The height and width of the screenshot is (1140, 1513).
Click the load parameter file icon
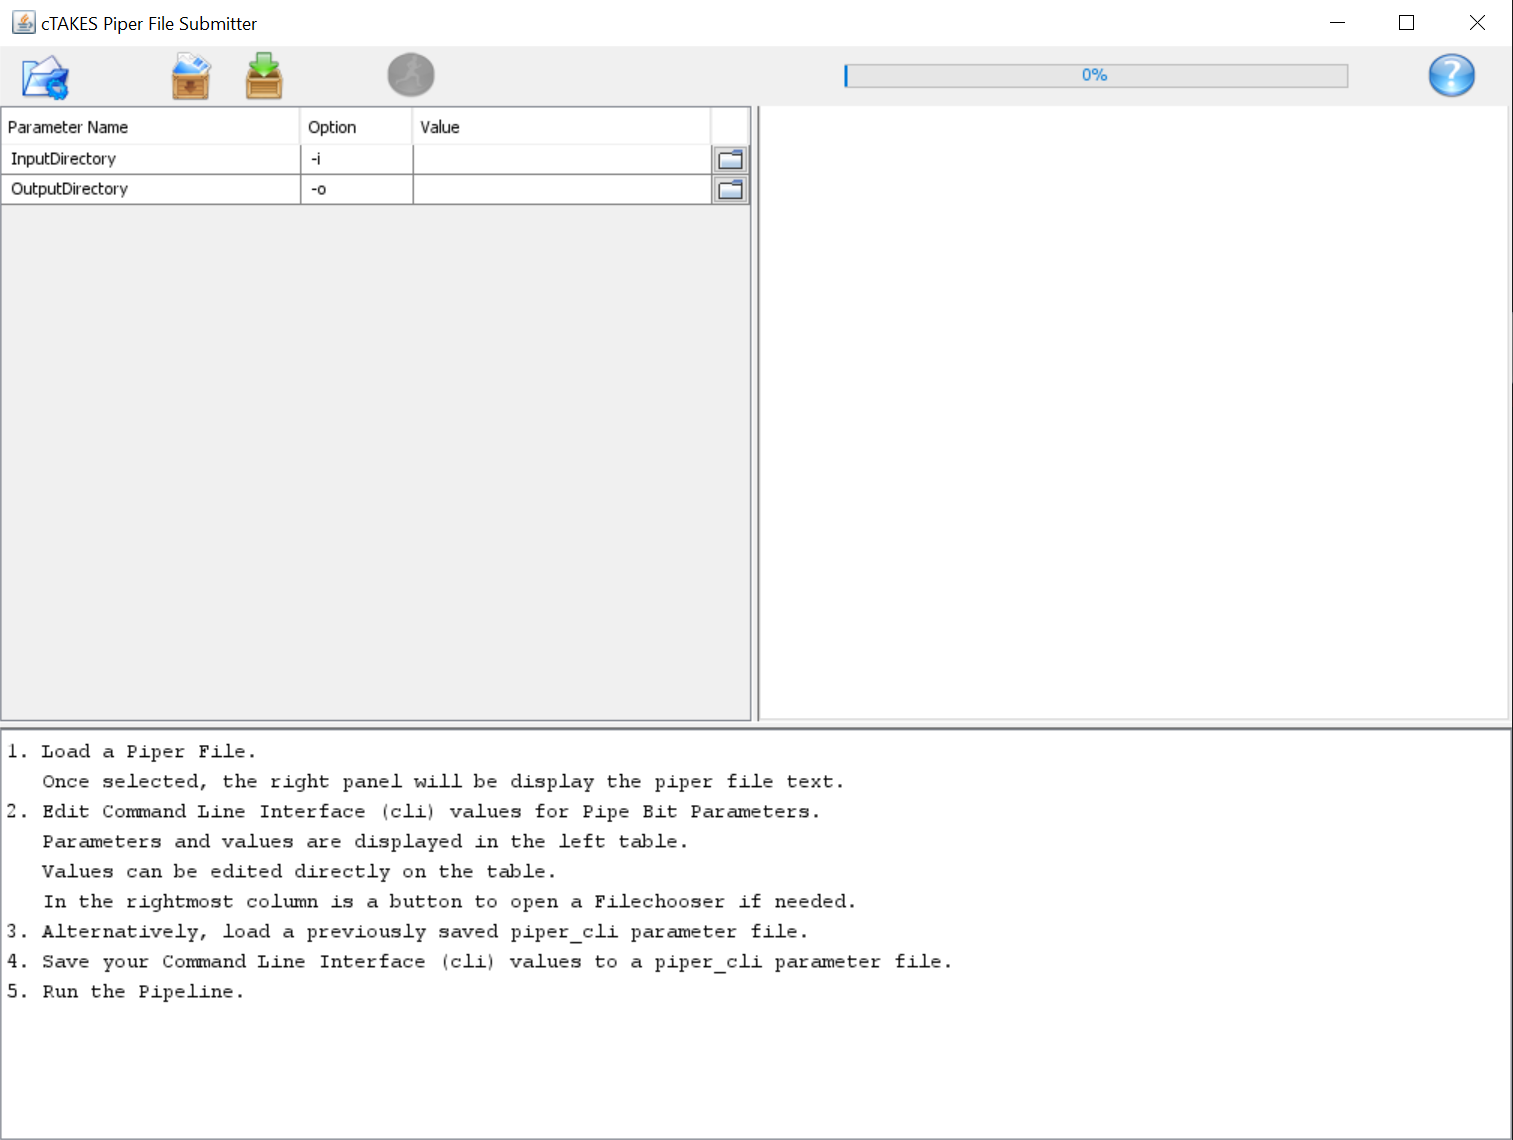click(190, 77)
